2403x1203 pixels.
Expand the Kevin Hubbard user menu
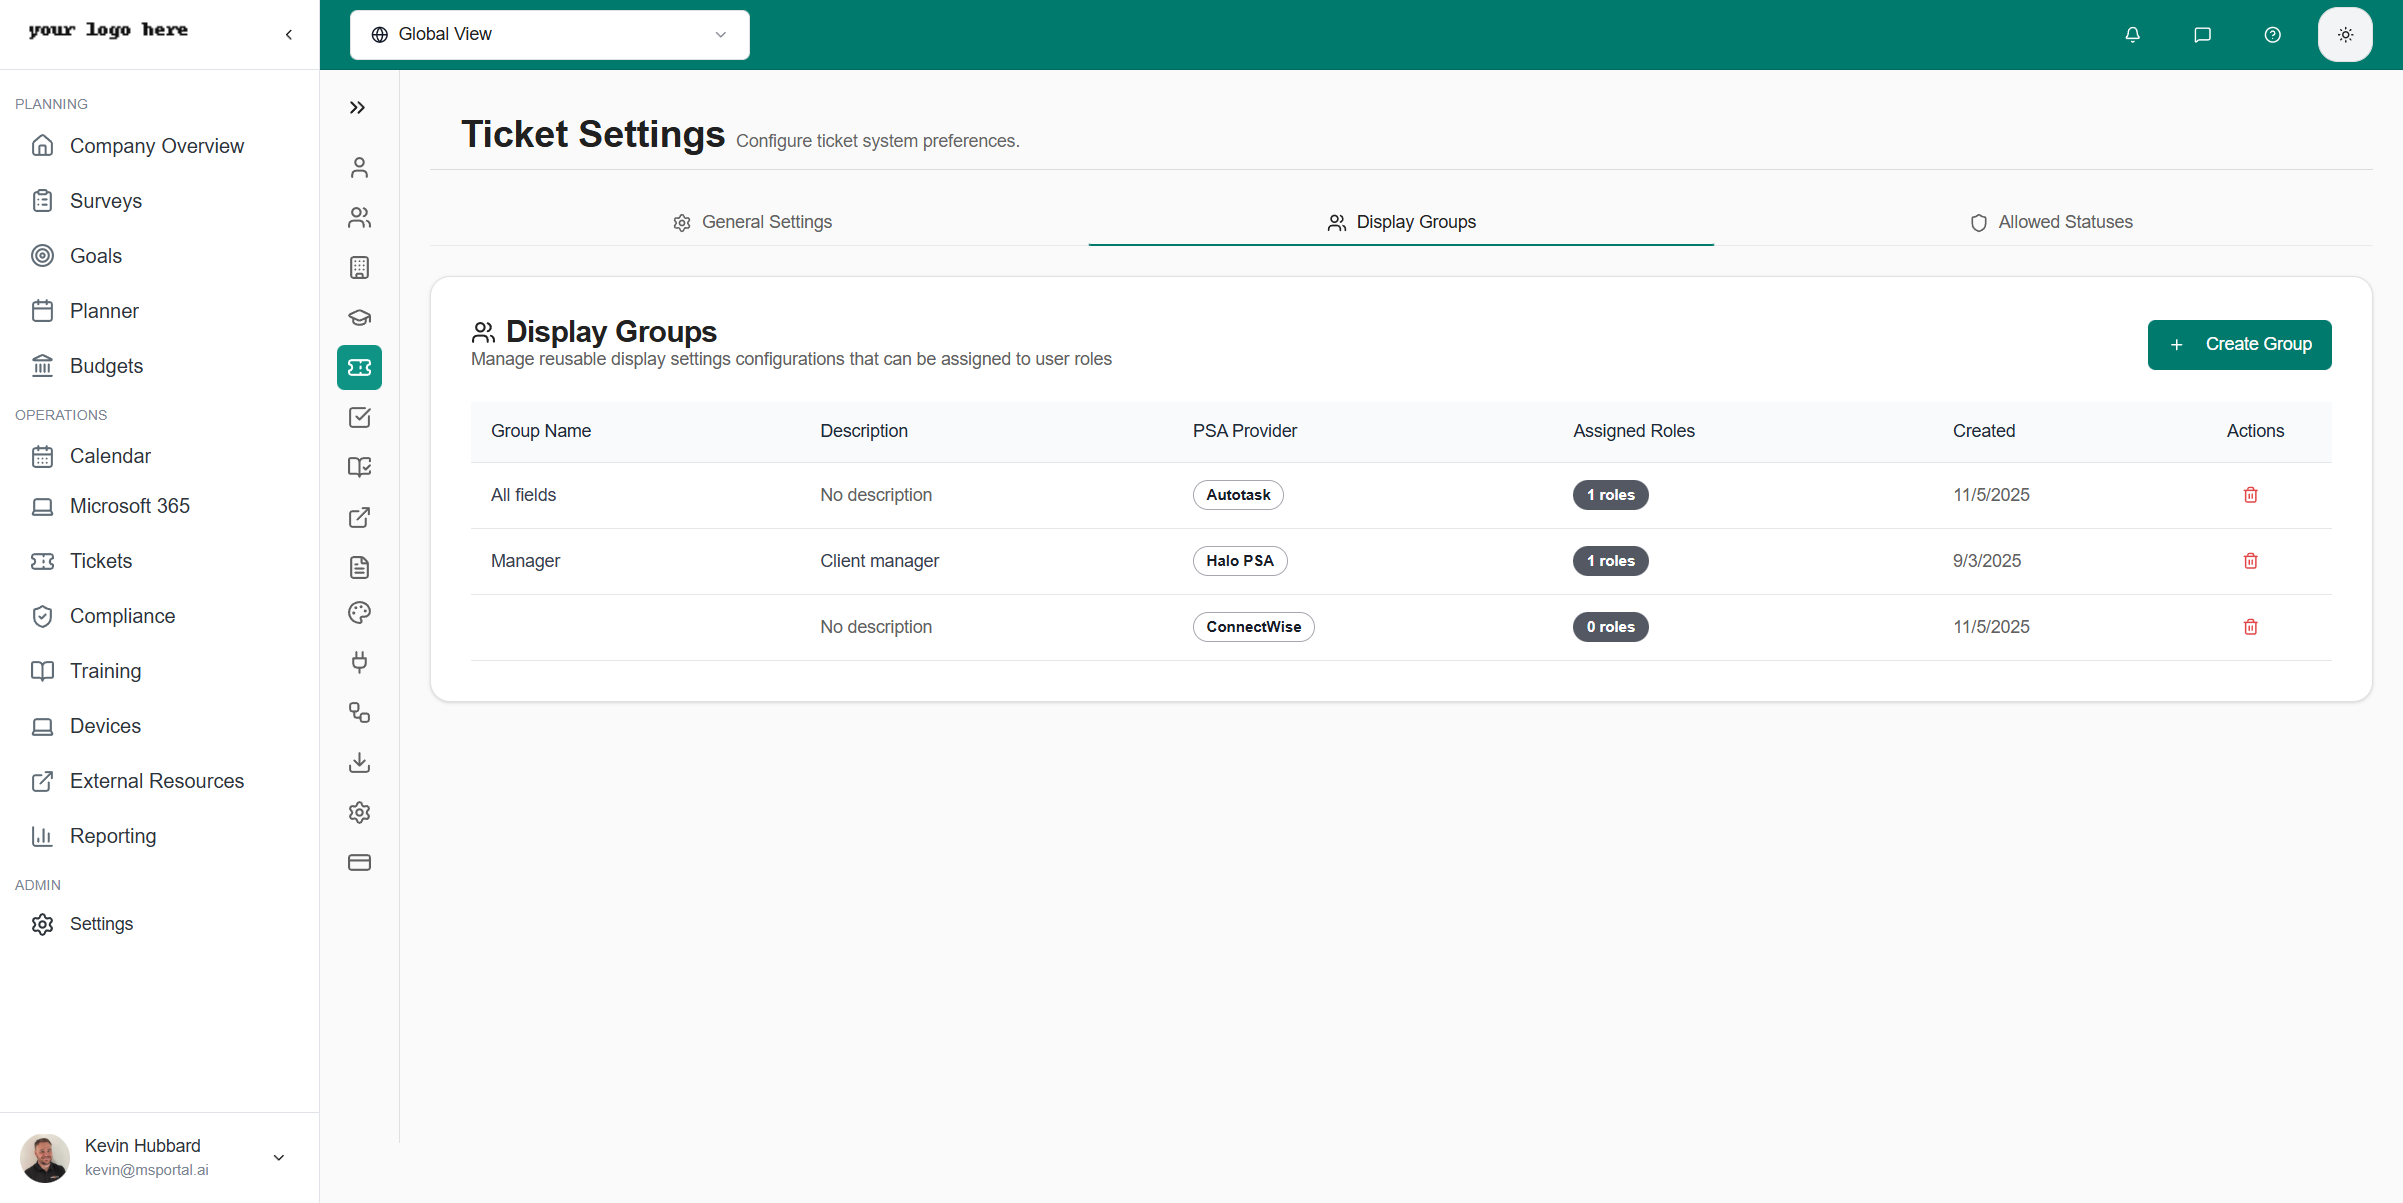pyautogui.click(x=279, y=1157)
